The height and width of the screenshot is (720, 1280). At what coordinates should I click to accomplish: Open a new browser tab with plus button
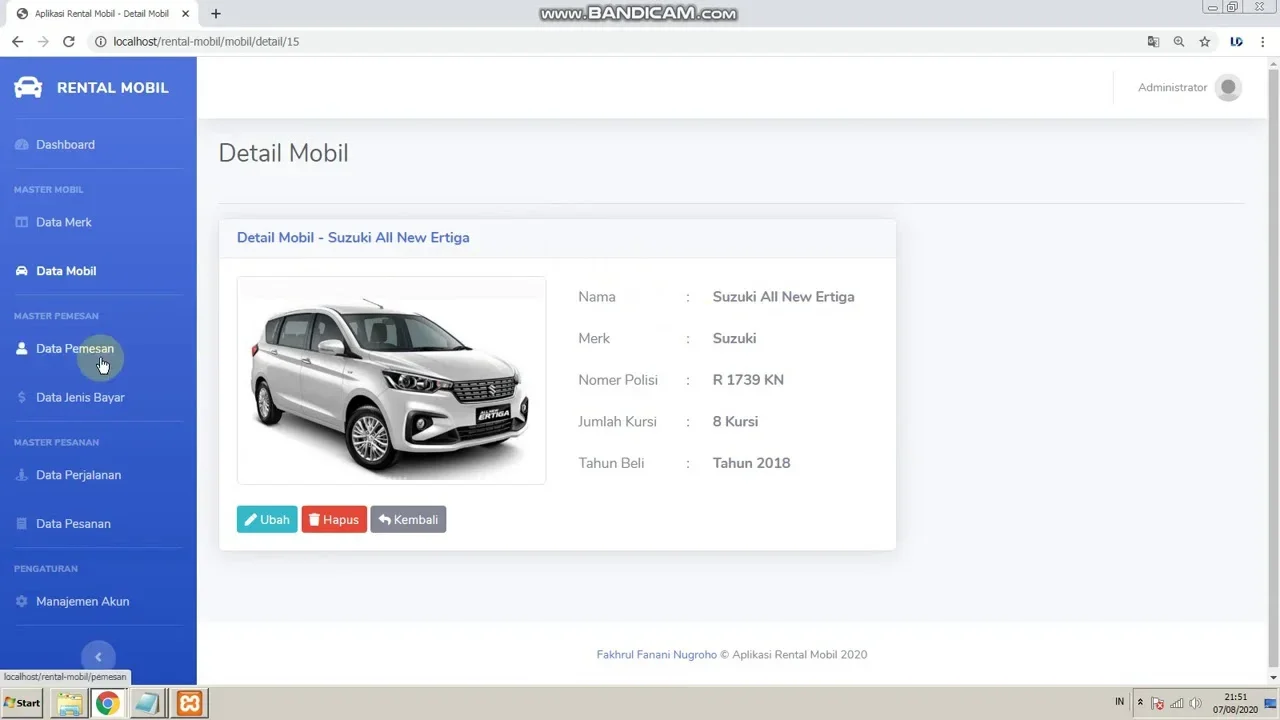(x=215, y=14)
